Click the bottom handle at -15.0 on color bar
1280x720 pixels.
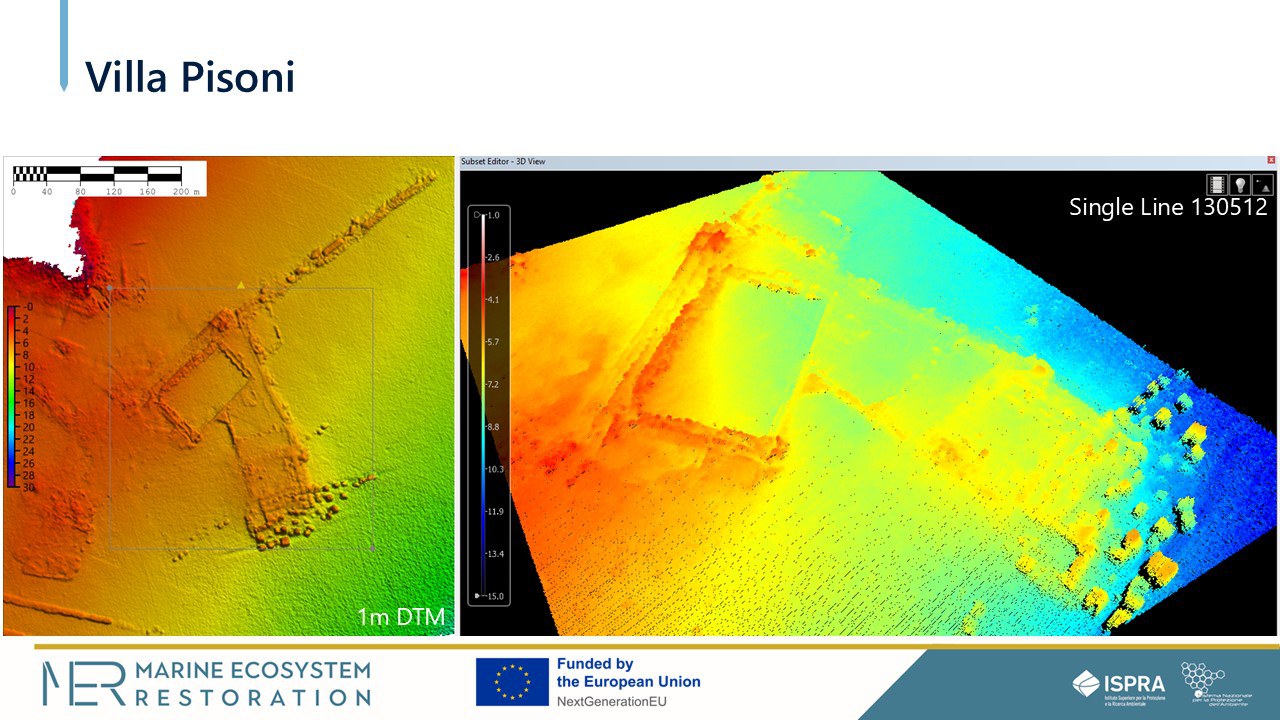[478, 596]
